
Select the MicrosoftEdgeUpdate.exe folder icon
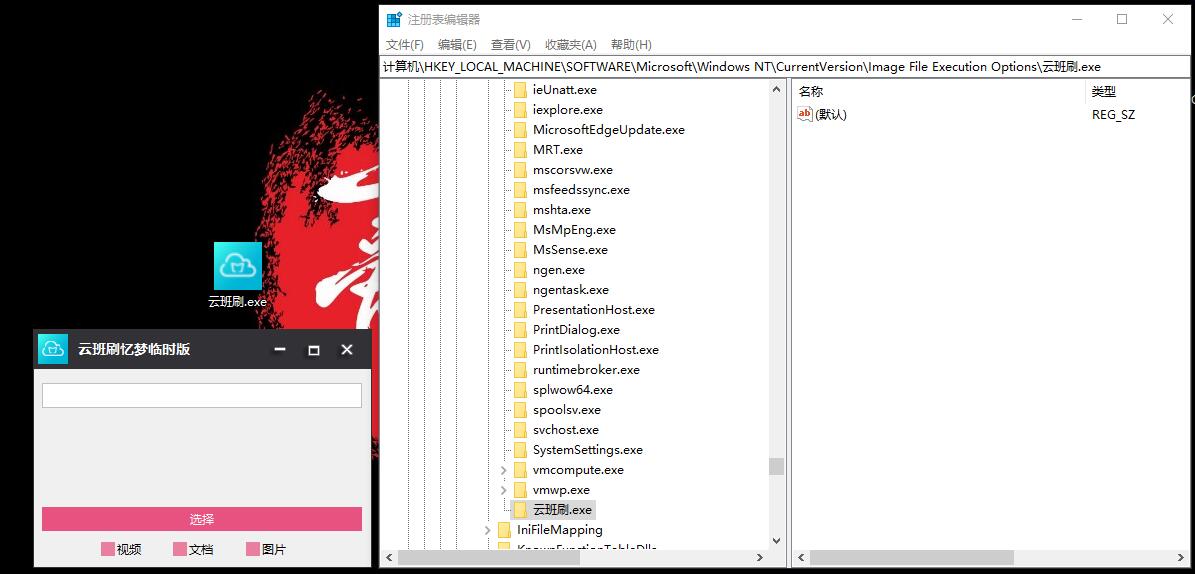pos(520,130)
